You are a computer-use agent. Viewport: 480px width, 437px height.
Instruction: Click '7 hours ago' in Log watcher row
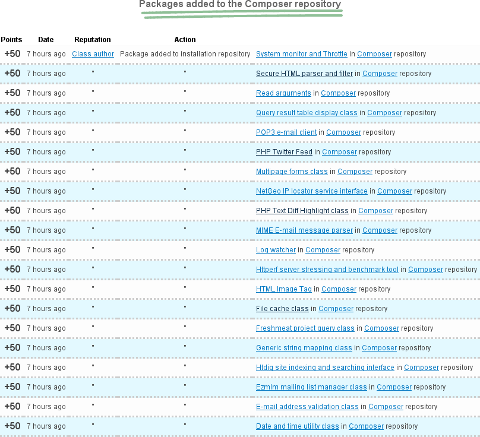point(46,250)
